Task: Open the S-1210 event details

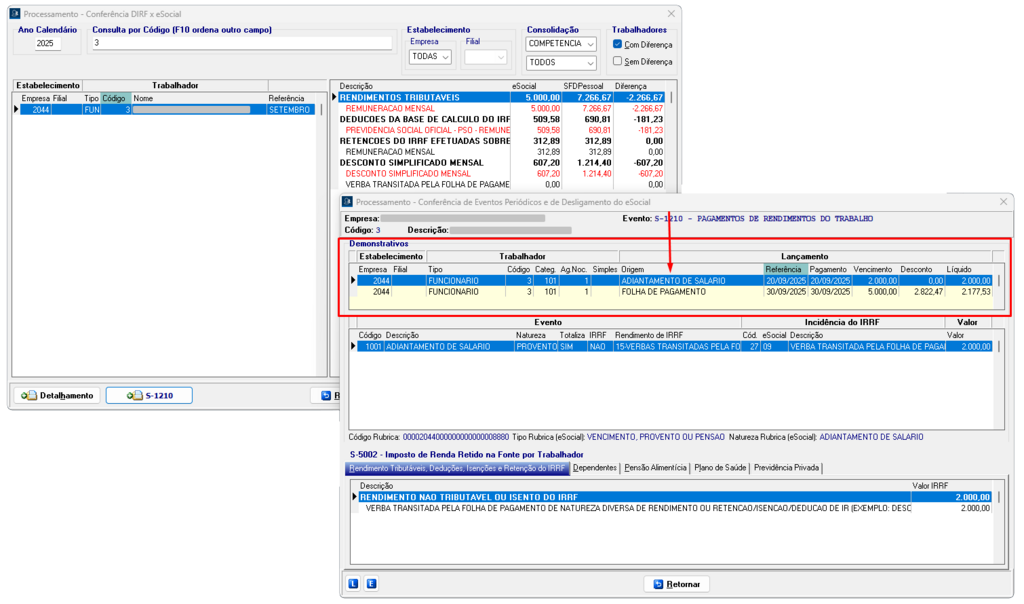Action: 149,395
